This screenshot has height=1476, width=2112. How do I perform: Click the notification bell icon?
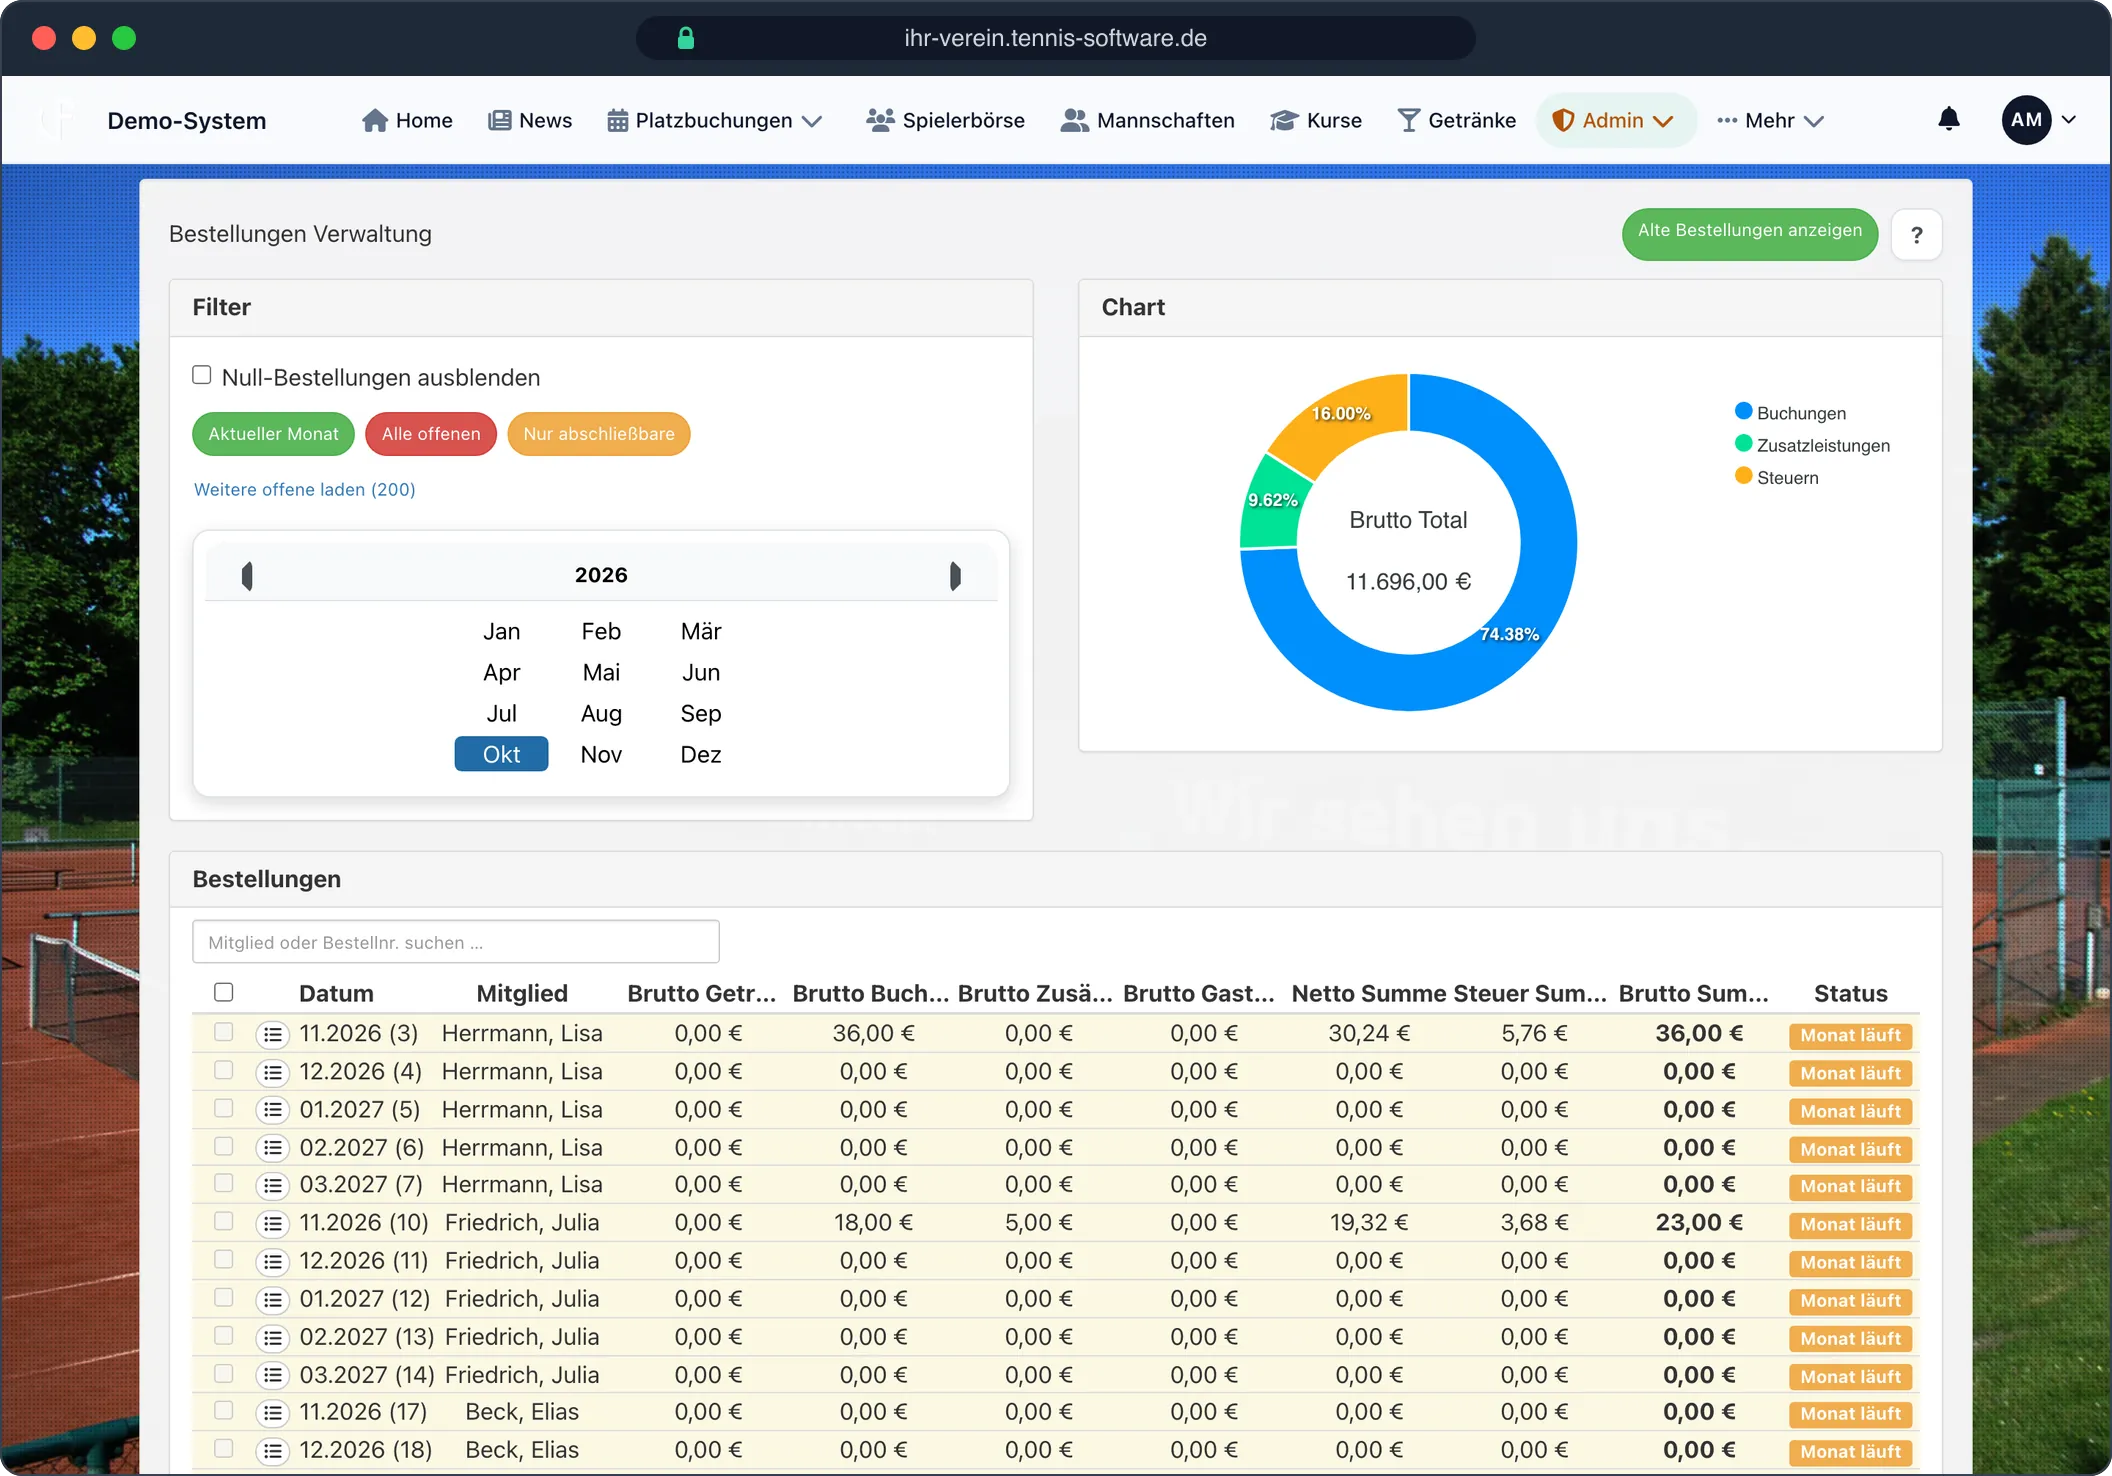1948,120
